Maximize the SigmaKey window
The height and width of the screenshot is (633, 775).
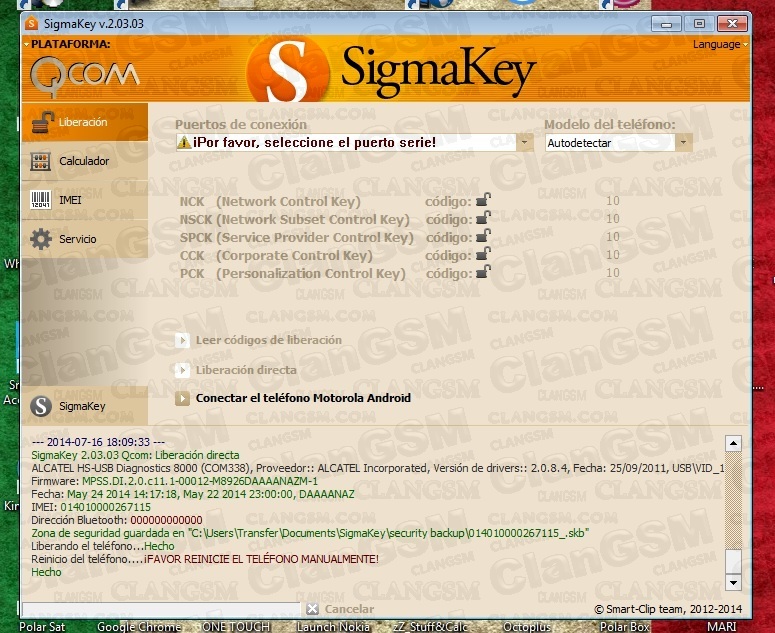[699, 24]
